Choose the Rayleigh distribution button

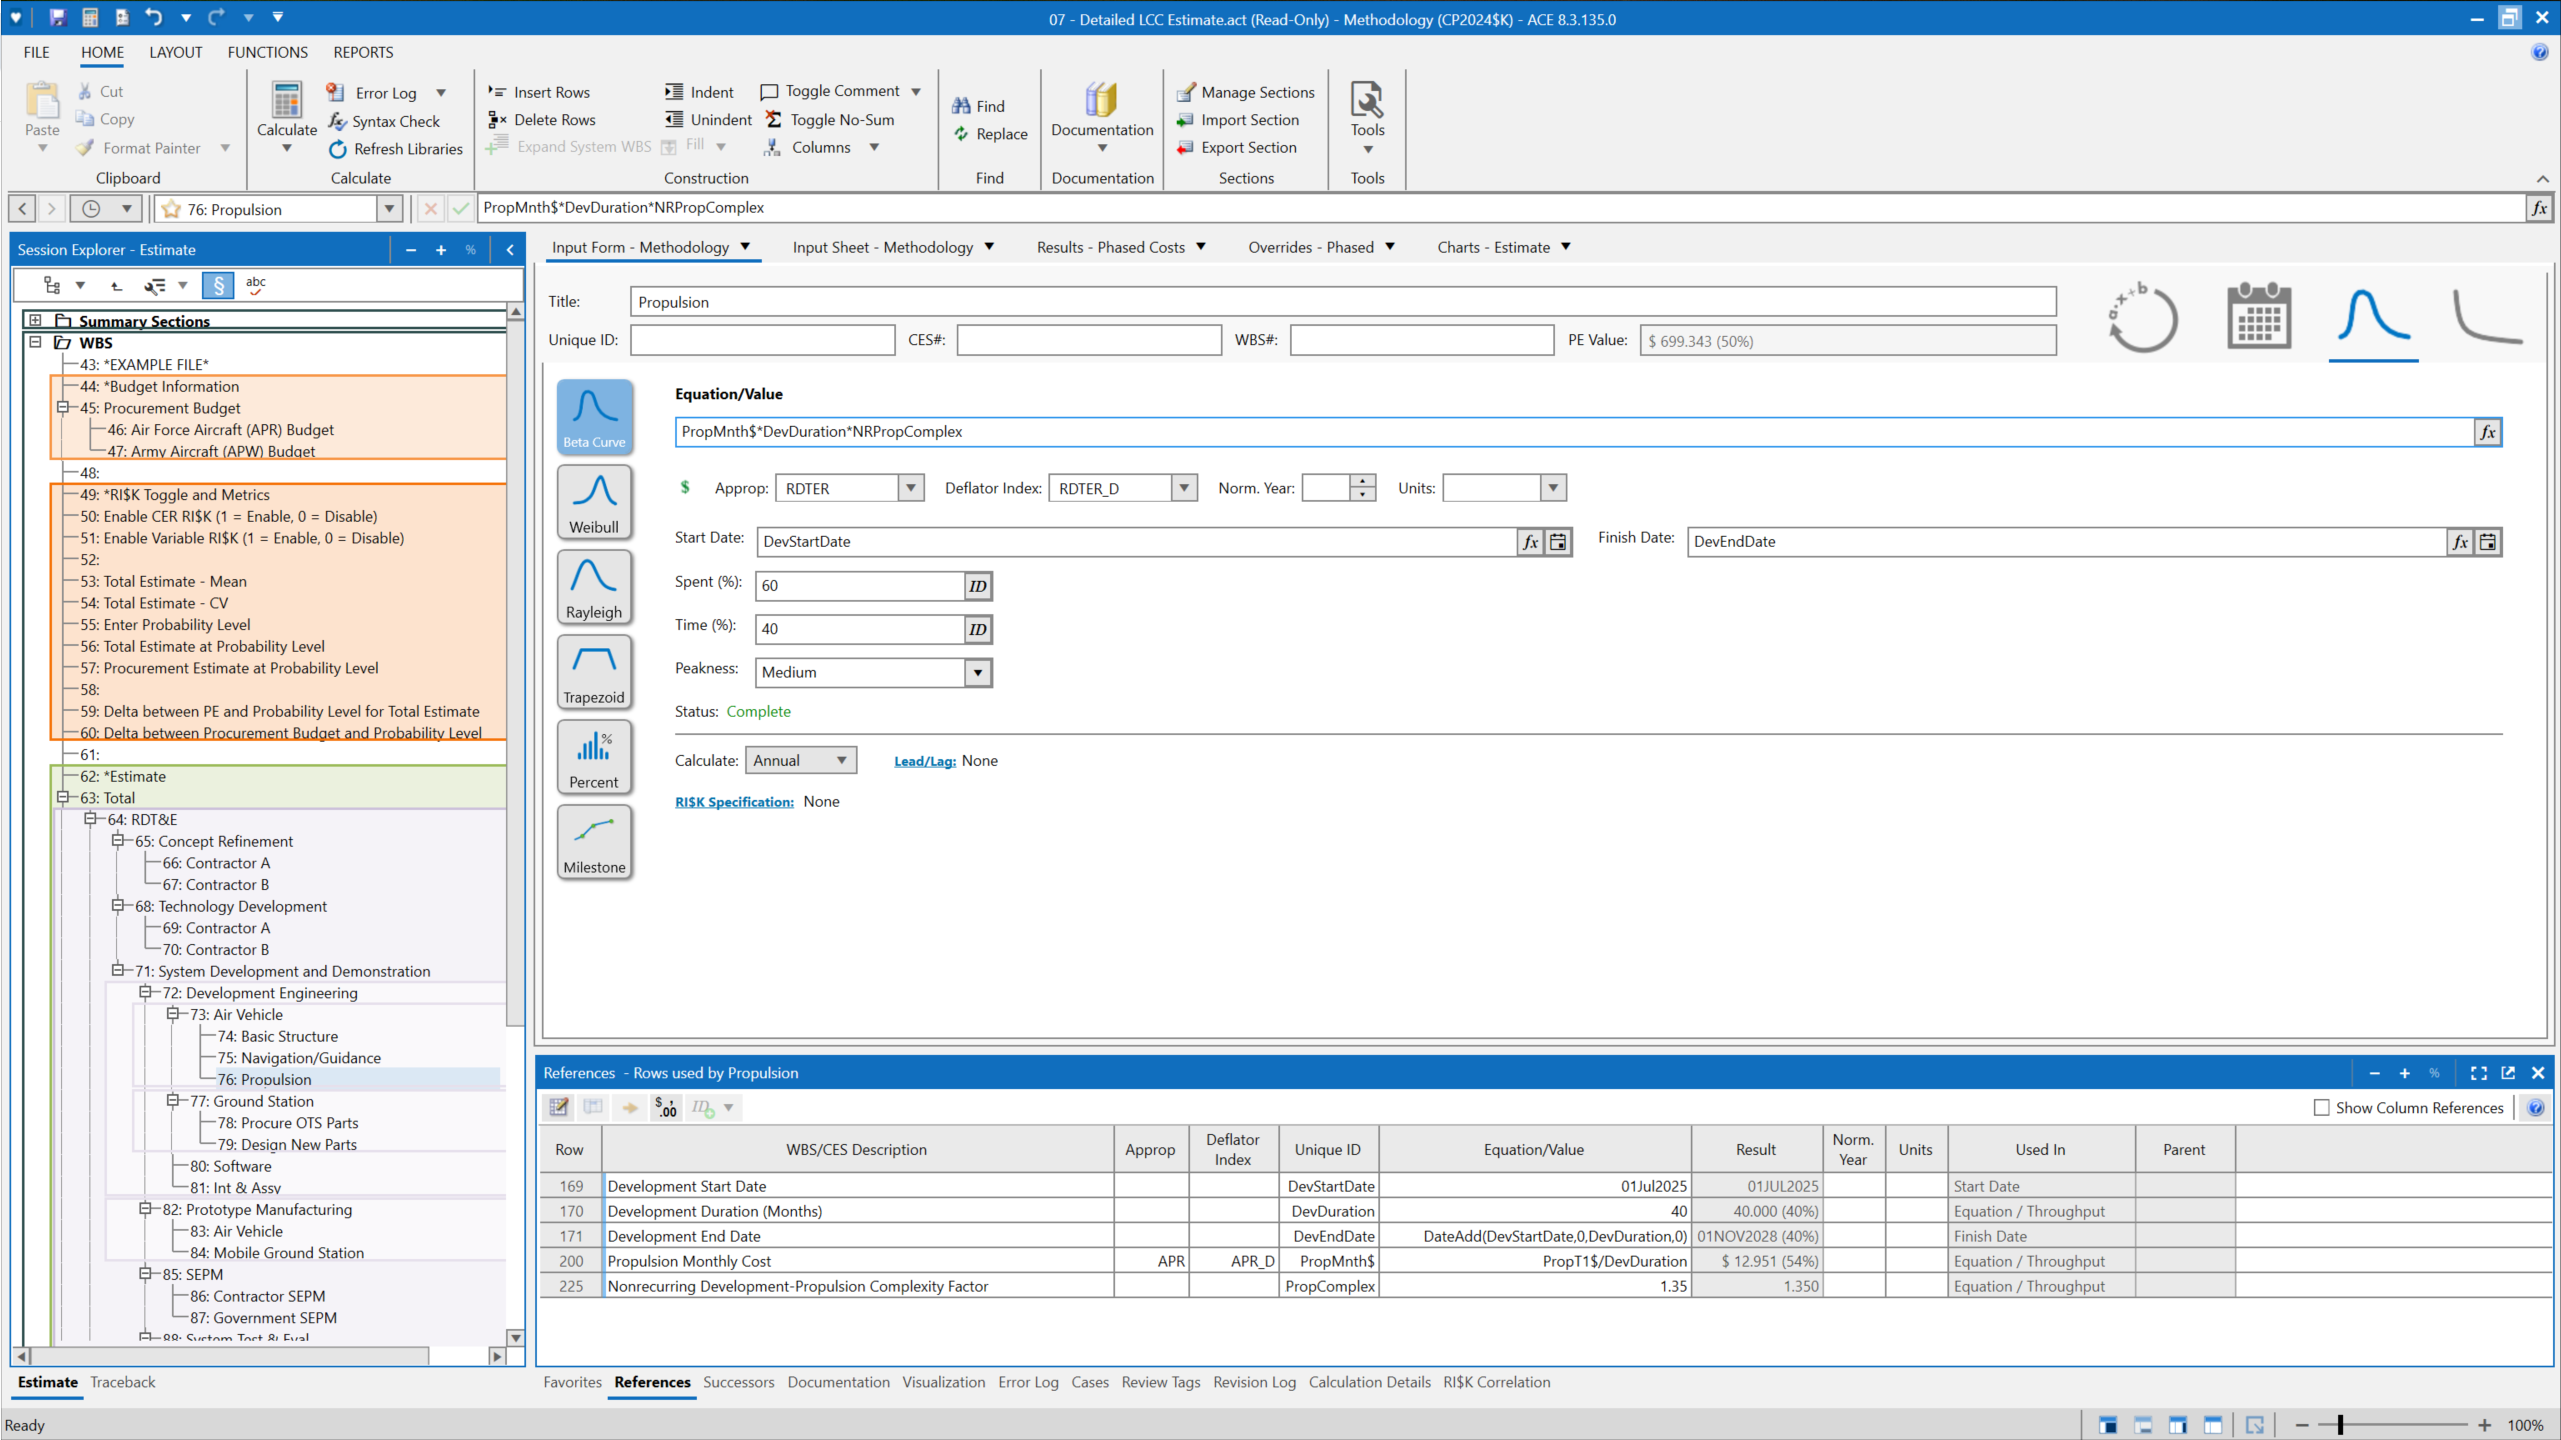click(x=594, y=586)
